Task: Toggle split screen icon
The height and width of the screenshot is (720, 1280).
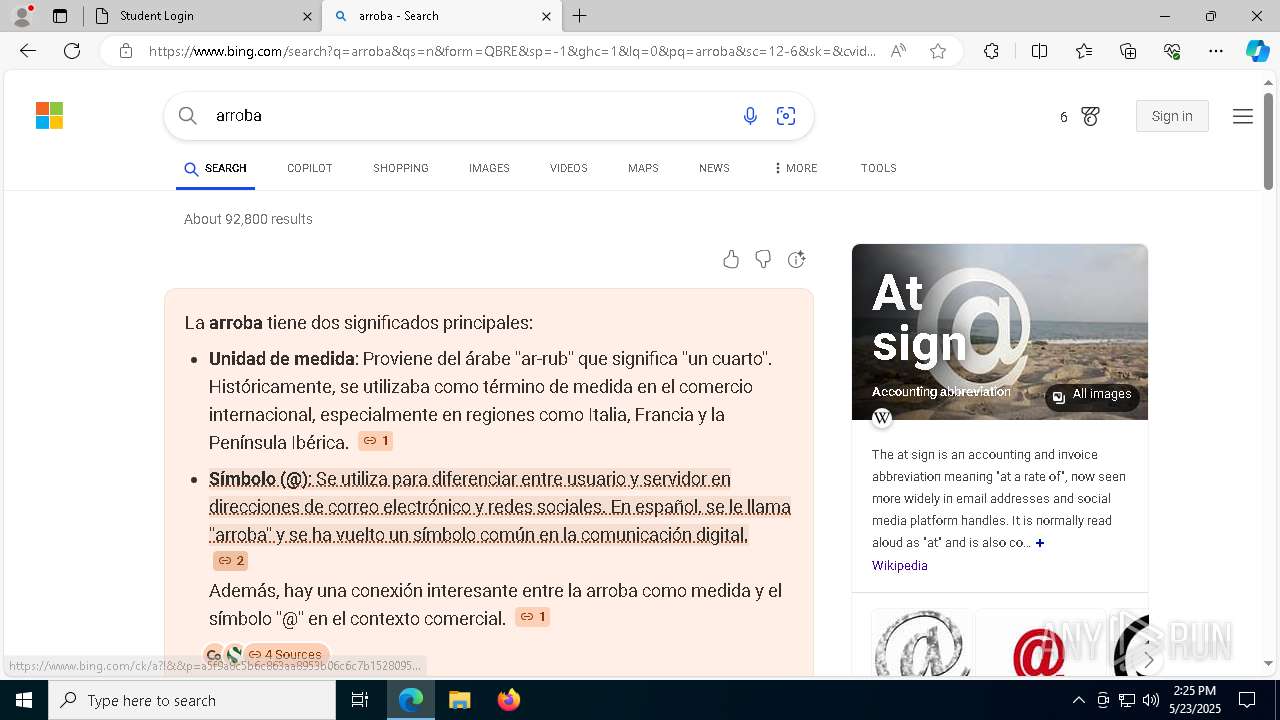Action: click(x=1039, y=51)
